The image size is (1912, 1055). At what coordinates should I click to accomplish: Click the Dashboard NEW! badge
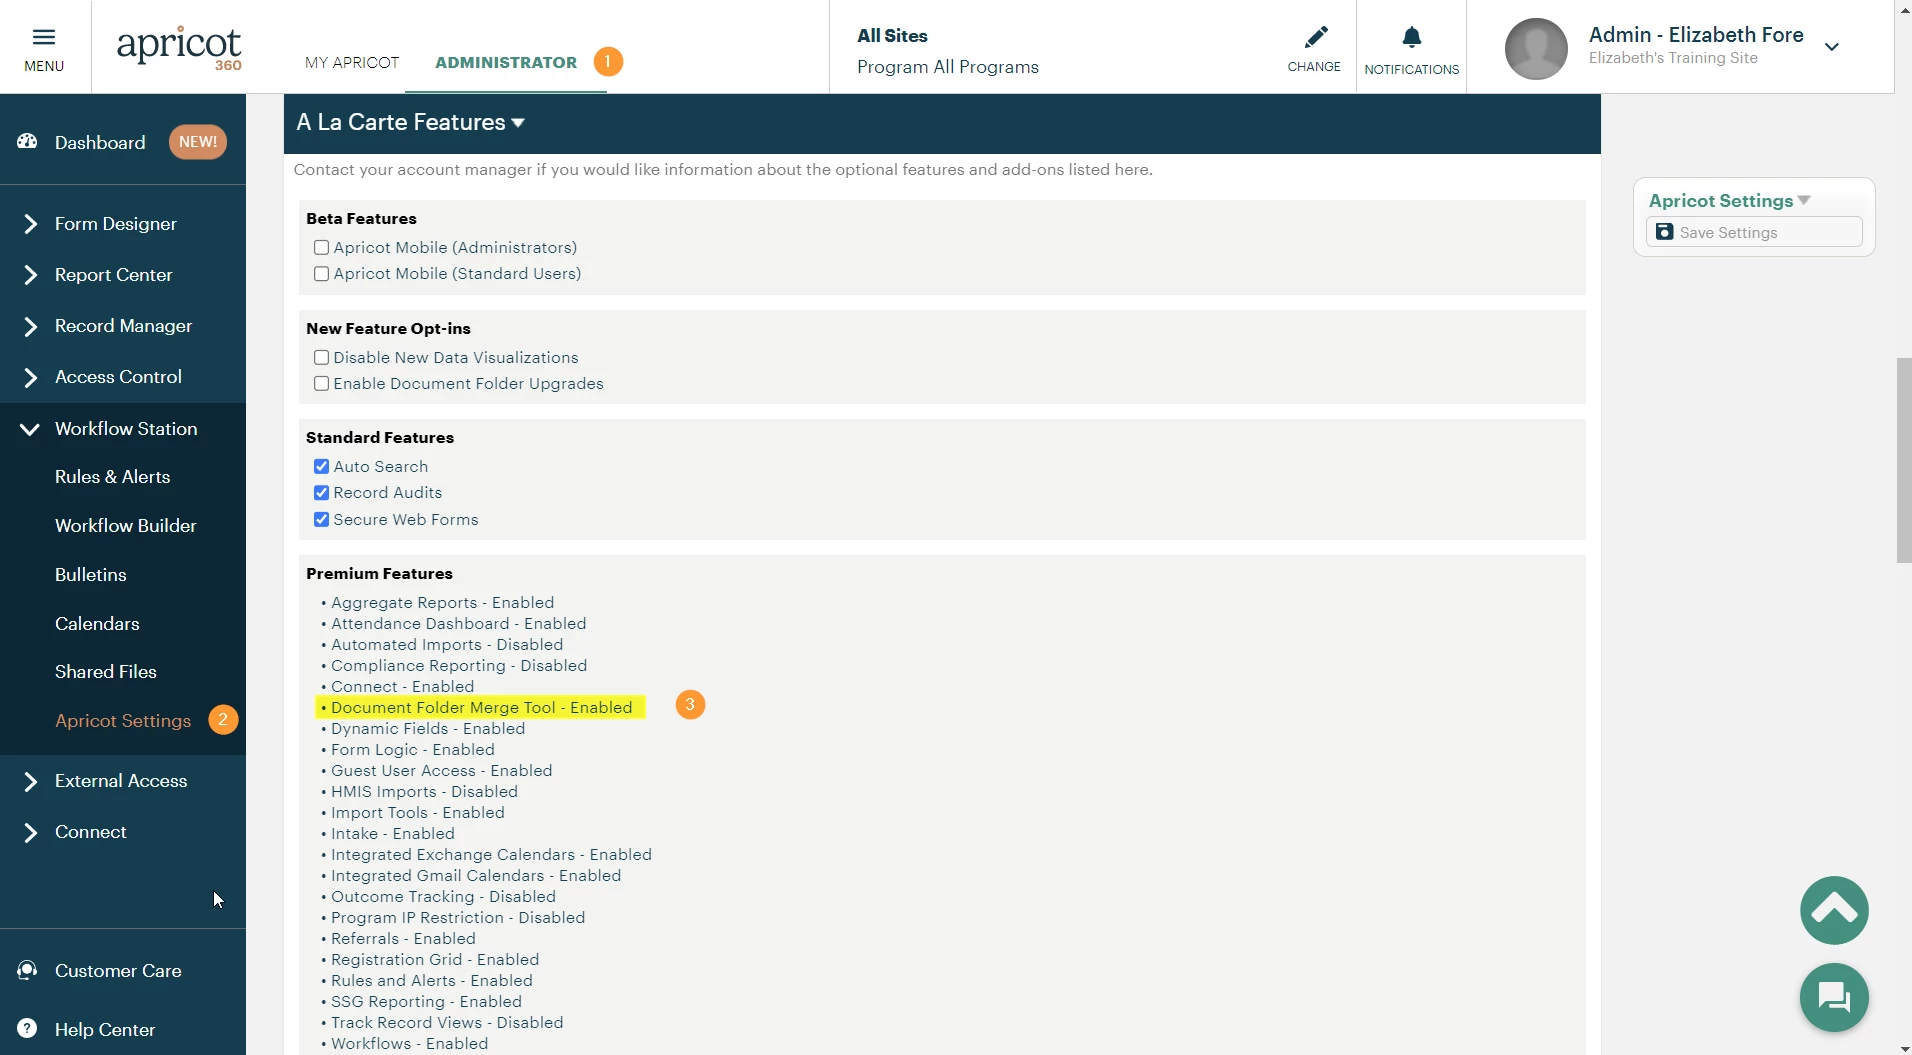coord(198,142)
